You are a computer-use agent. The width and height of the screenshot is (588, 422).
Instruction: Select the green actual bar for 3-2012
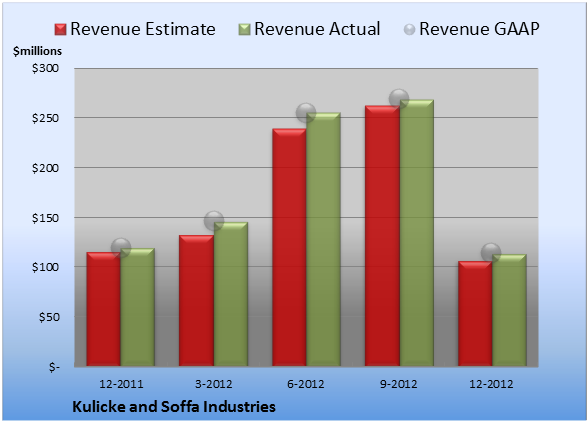pos(231,294)
